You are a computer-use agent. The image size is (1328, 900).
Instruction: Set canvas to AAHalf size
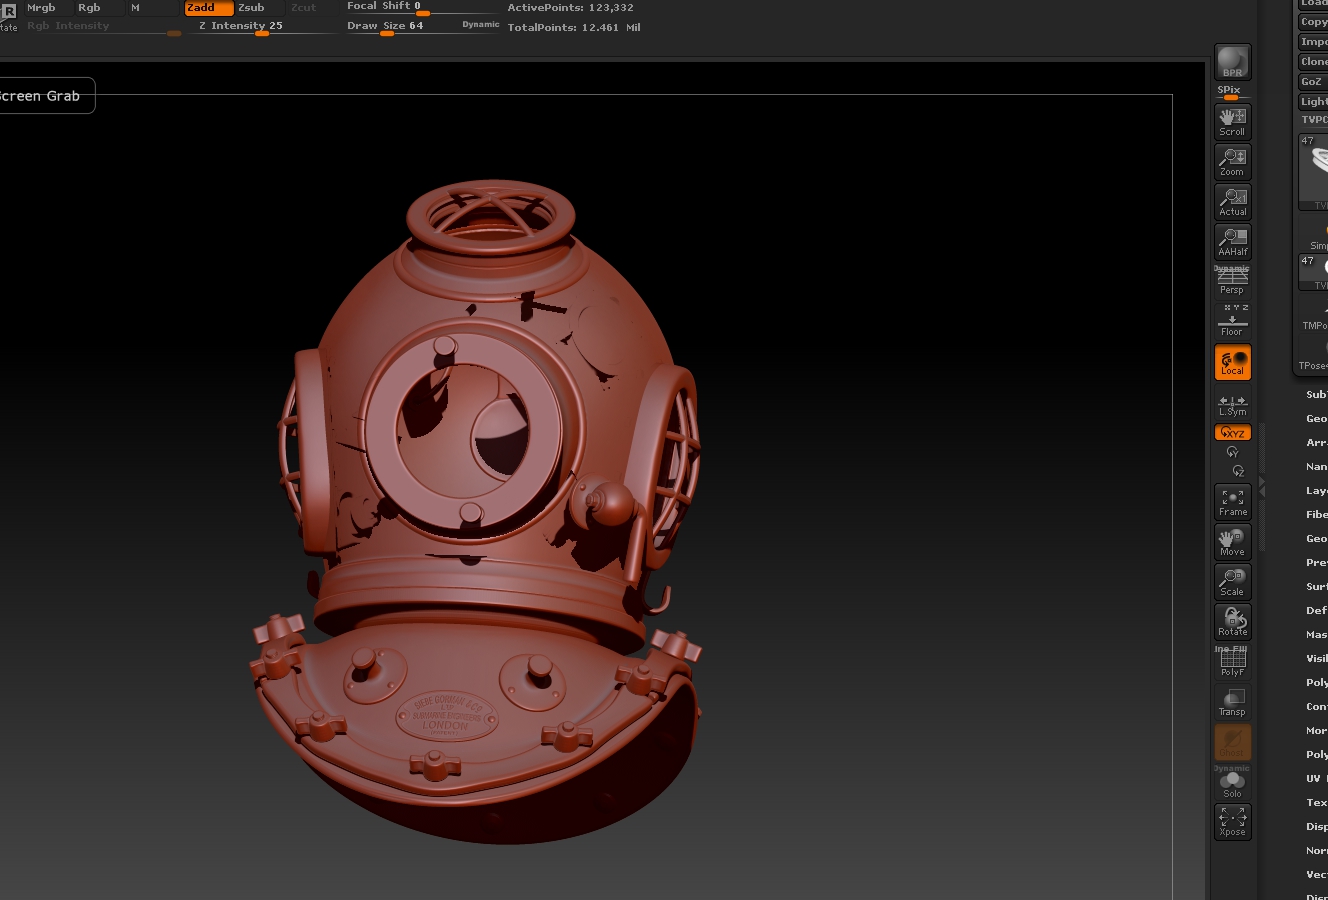pyautogui.click(x=1232, y=242)
